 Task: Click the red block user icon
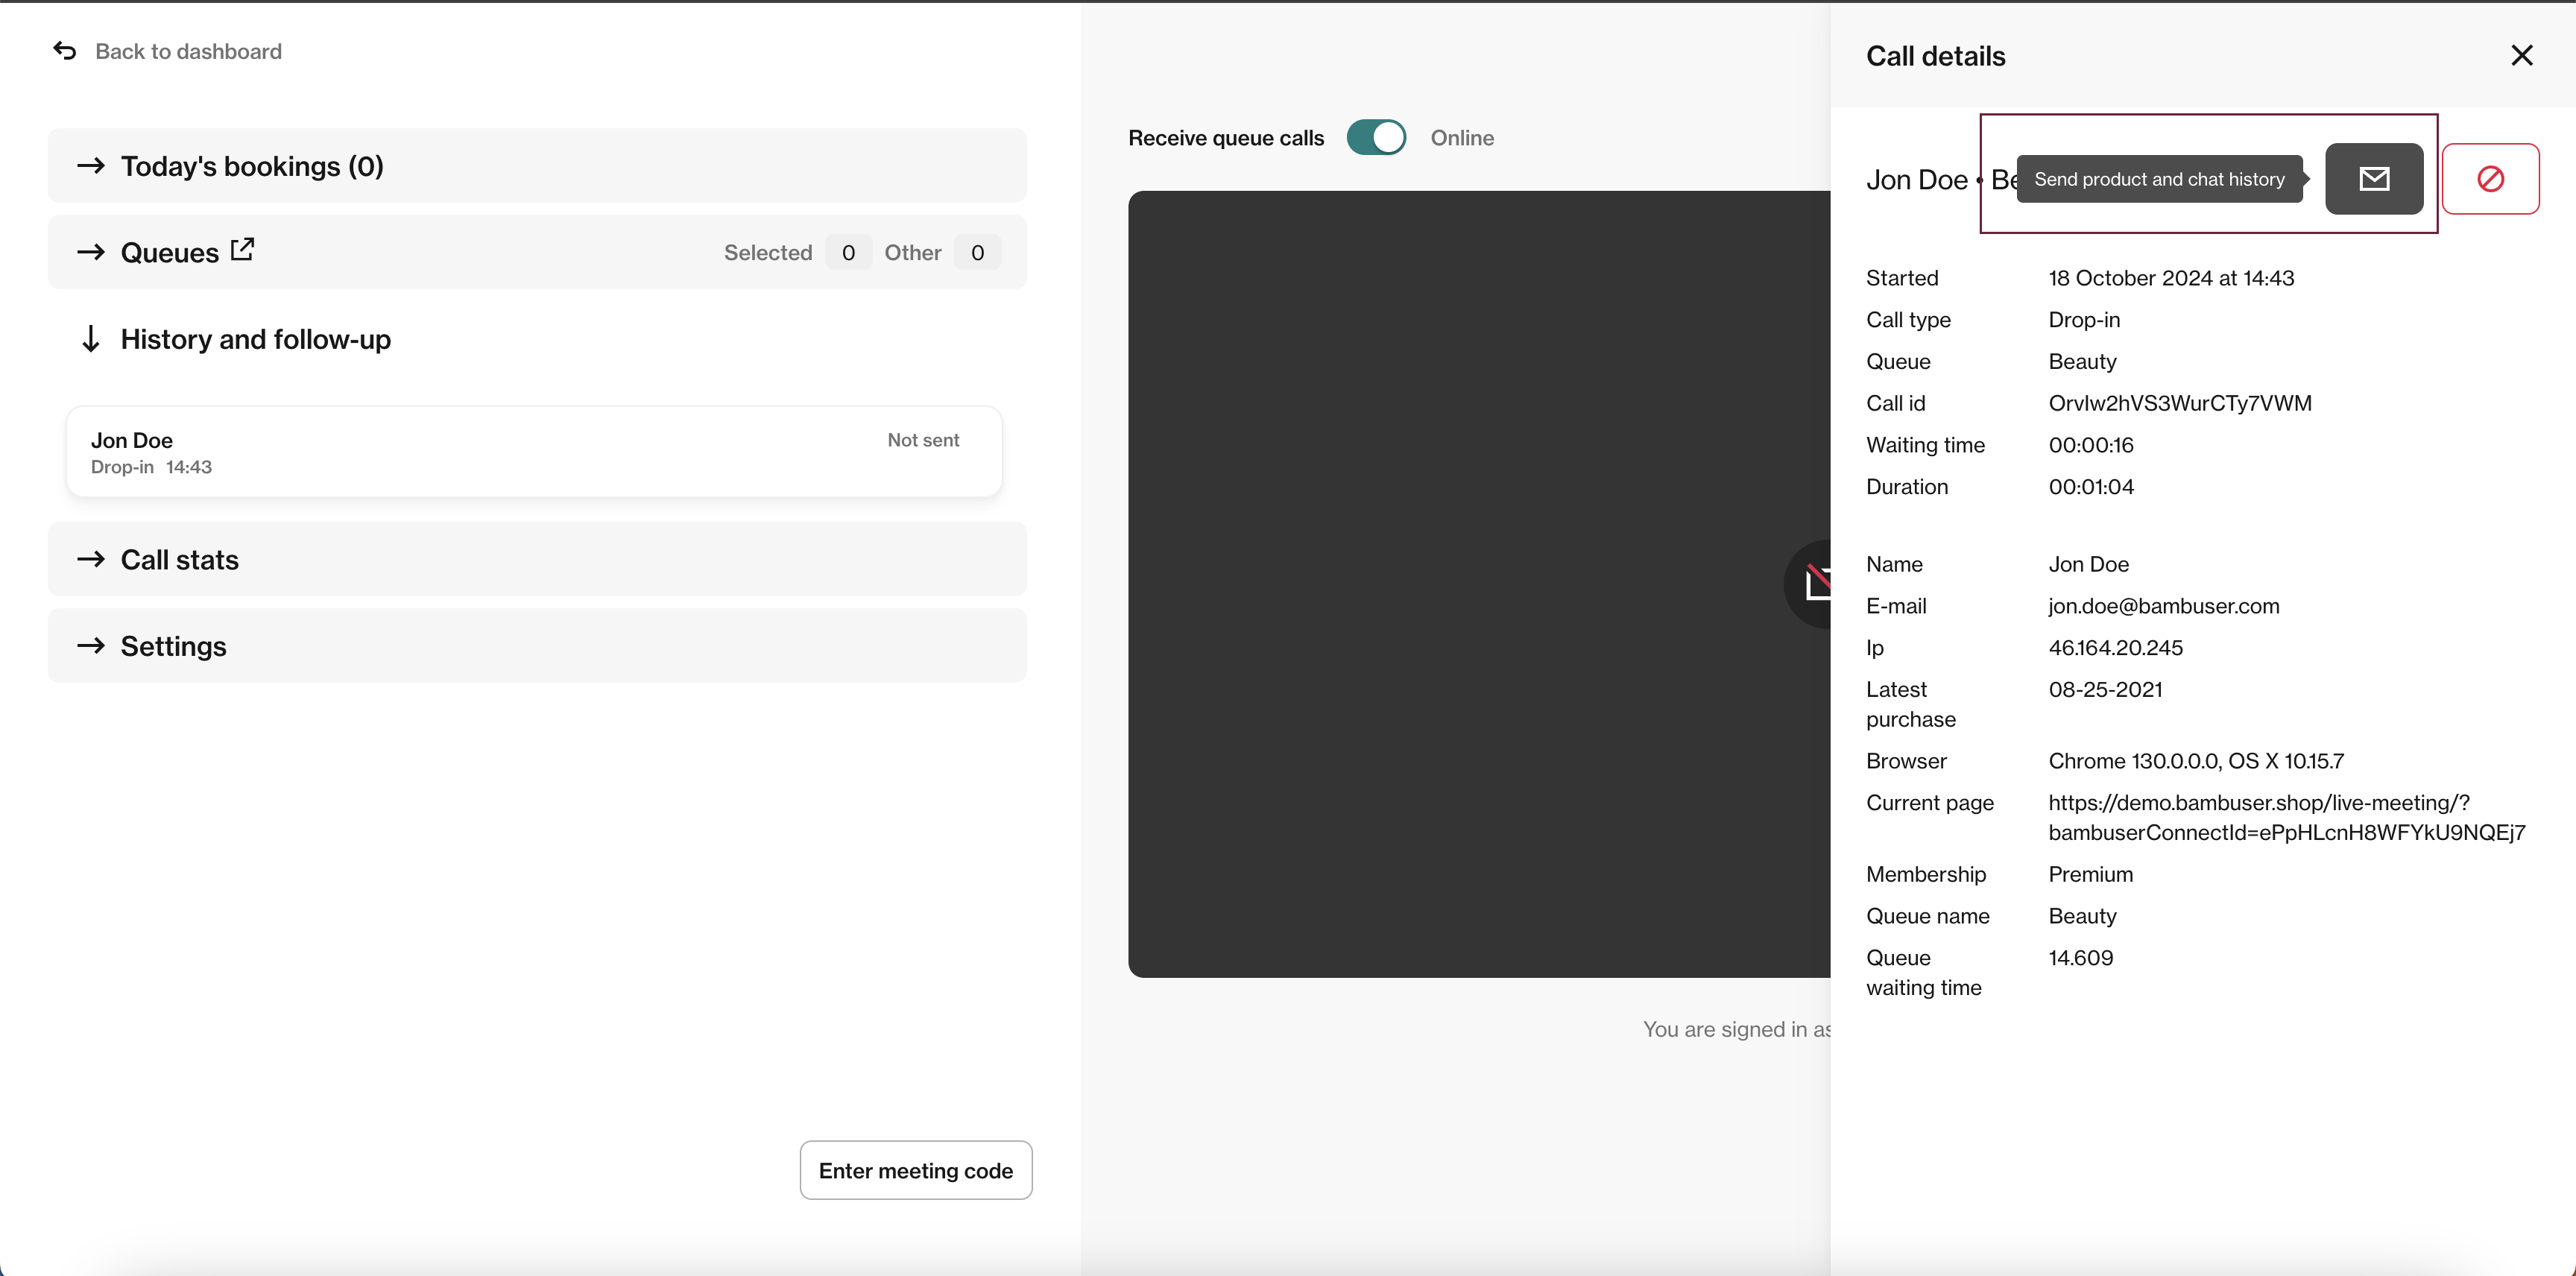point(2490,179)
